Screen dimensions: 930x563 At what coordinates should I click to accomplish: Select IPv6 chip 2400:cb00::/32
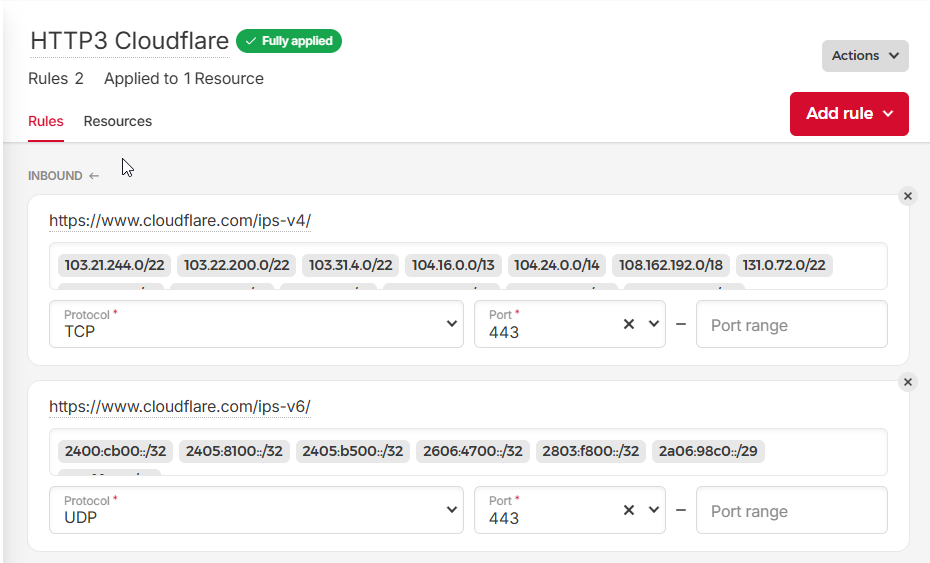coord(116,451)
